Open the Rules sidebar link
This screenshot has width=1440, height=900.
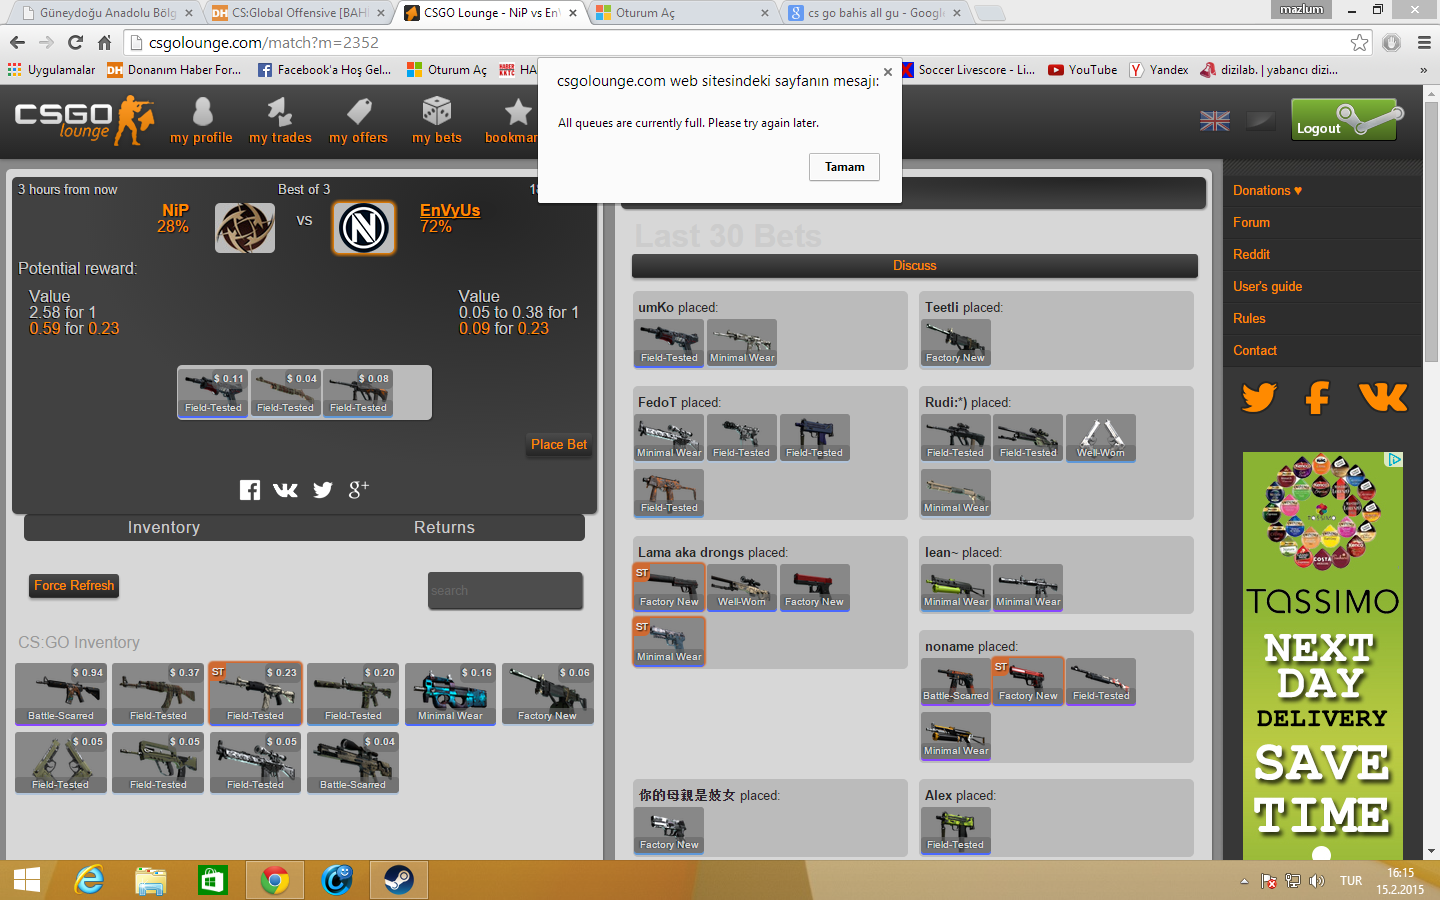click(1249, 319)
